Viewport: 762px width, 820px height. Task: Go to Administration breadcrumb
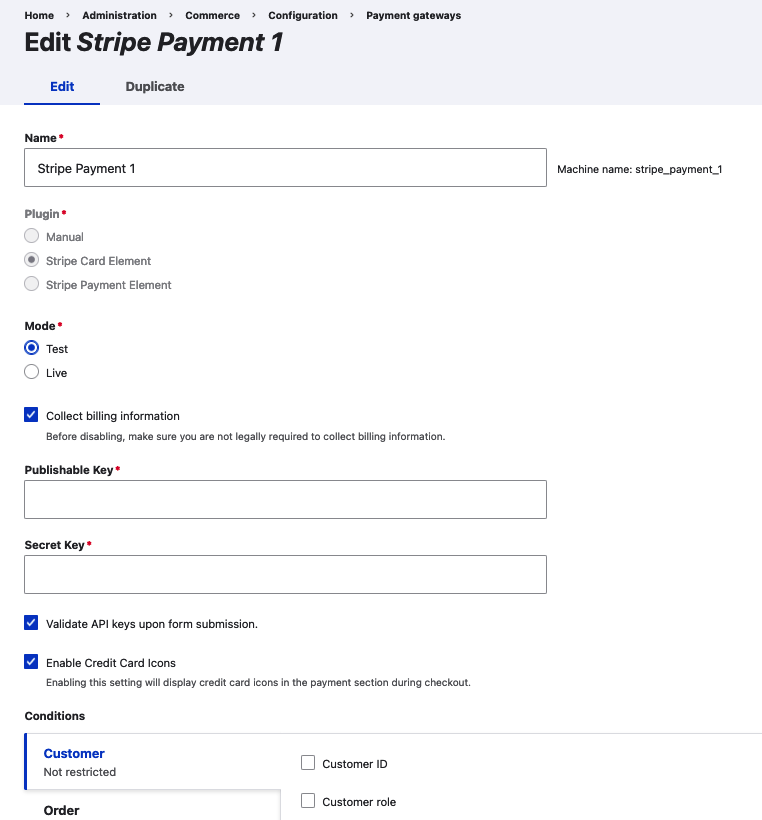(x=119, y=16)
